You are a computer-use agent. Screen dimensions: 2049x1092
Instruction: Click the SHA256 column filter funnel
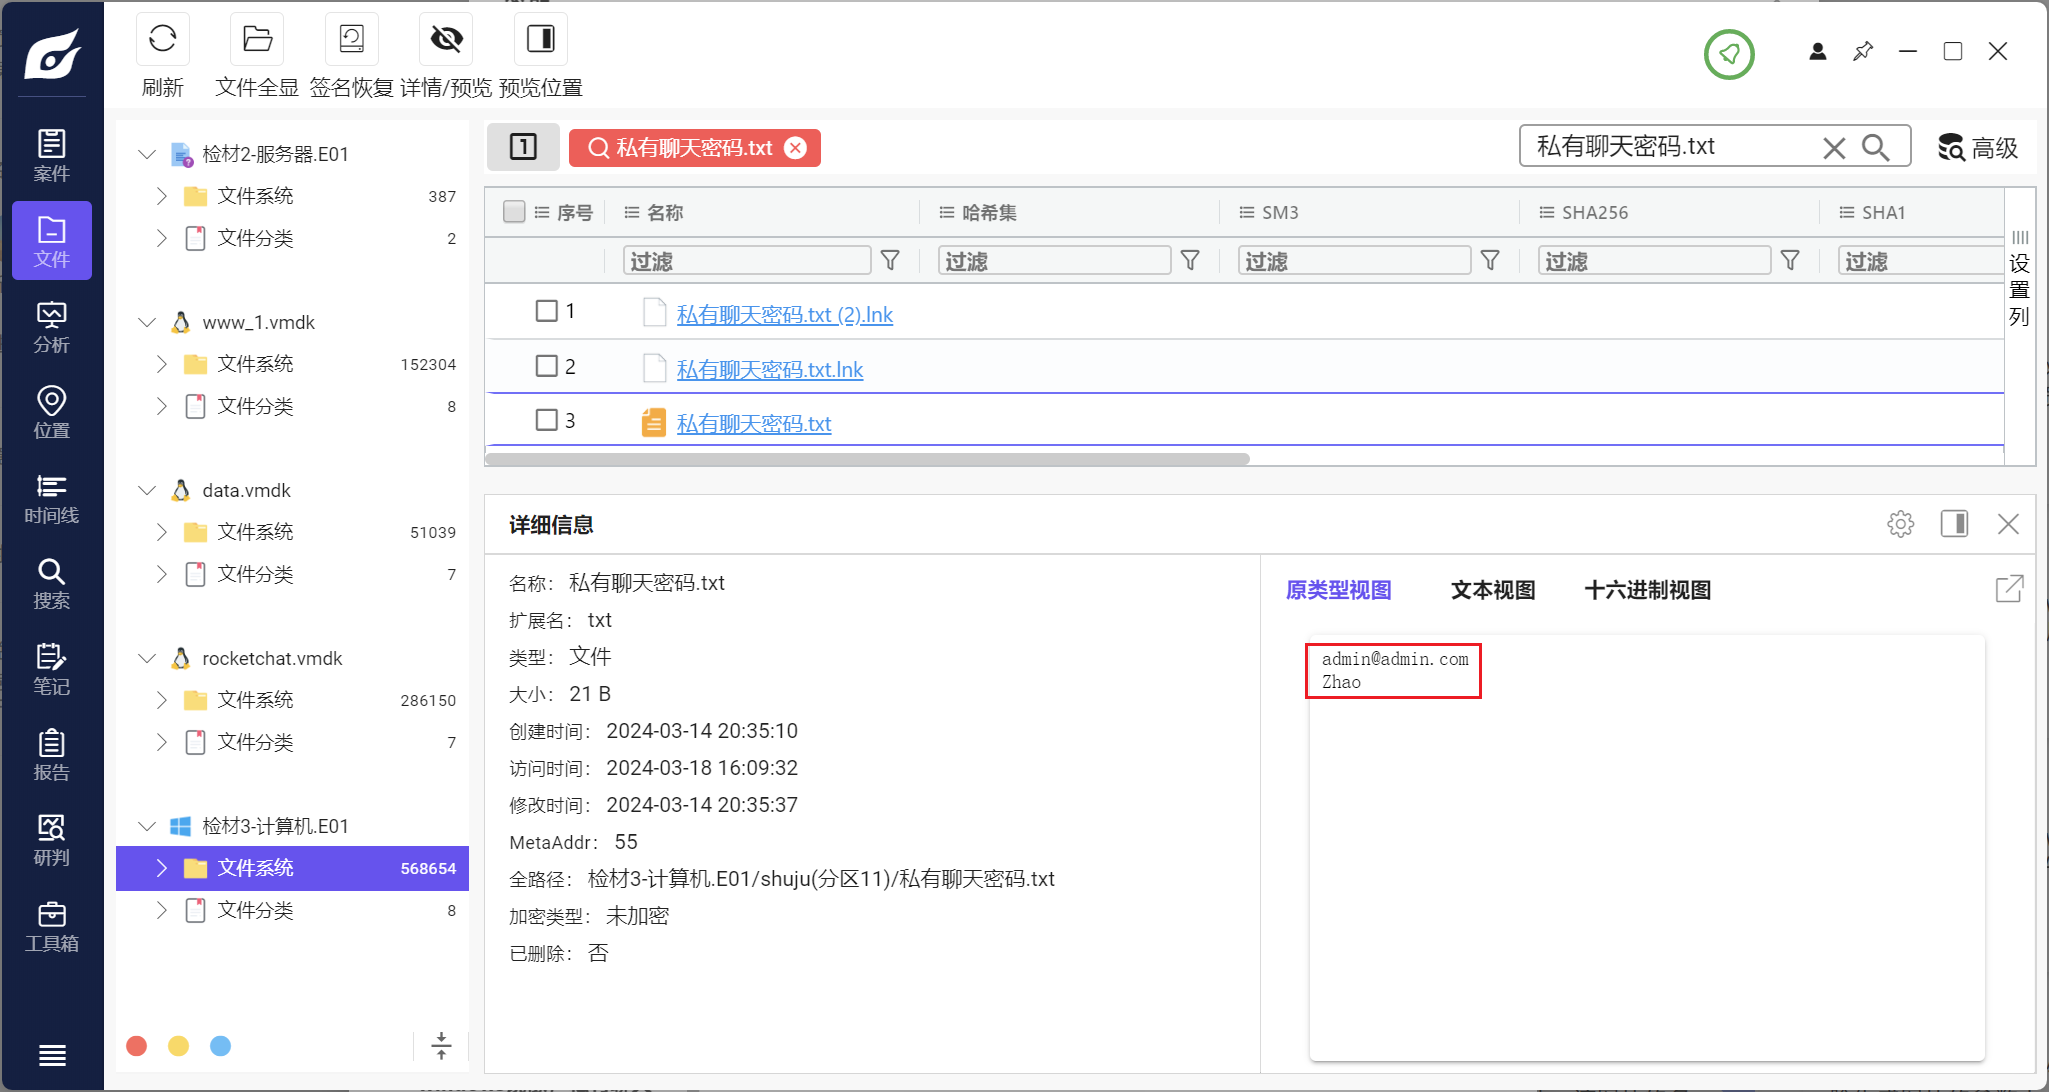pyautogui.click(x=1790, y=261)
